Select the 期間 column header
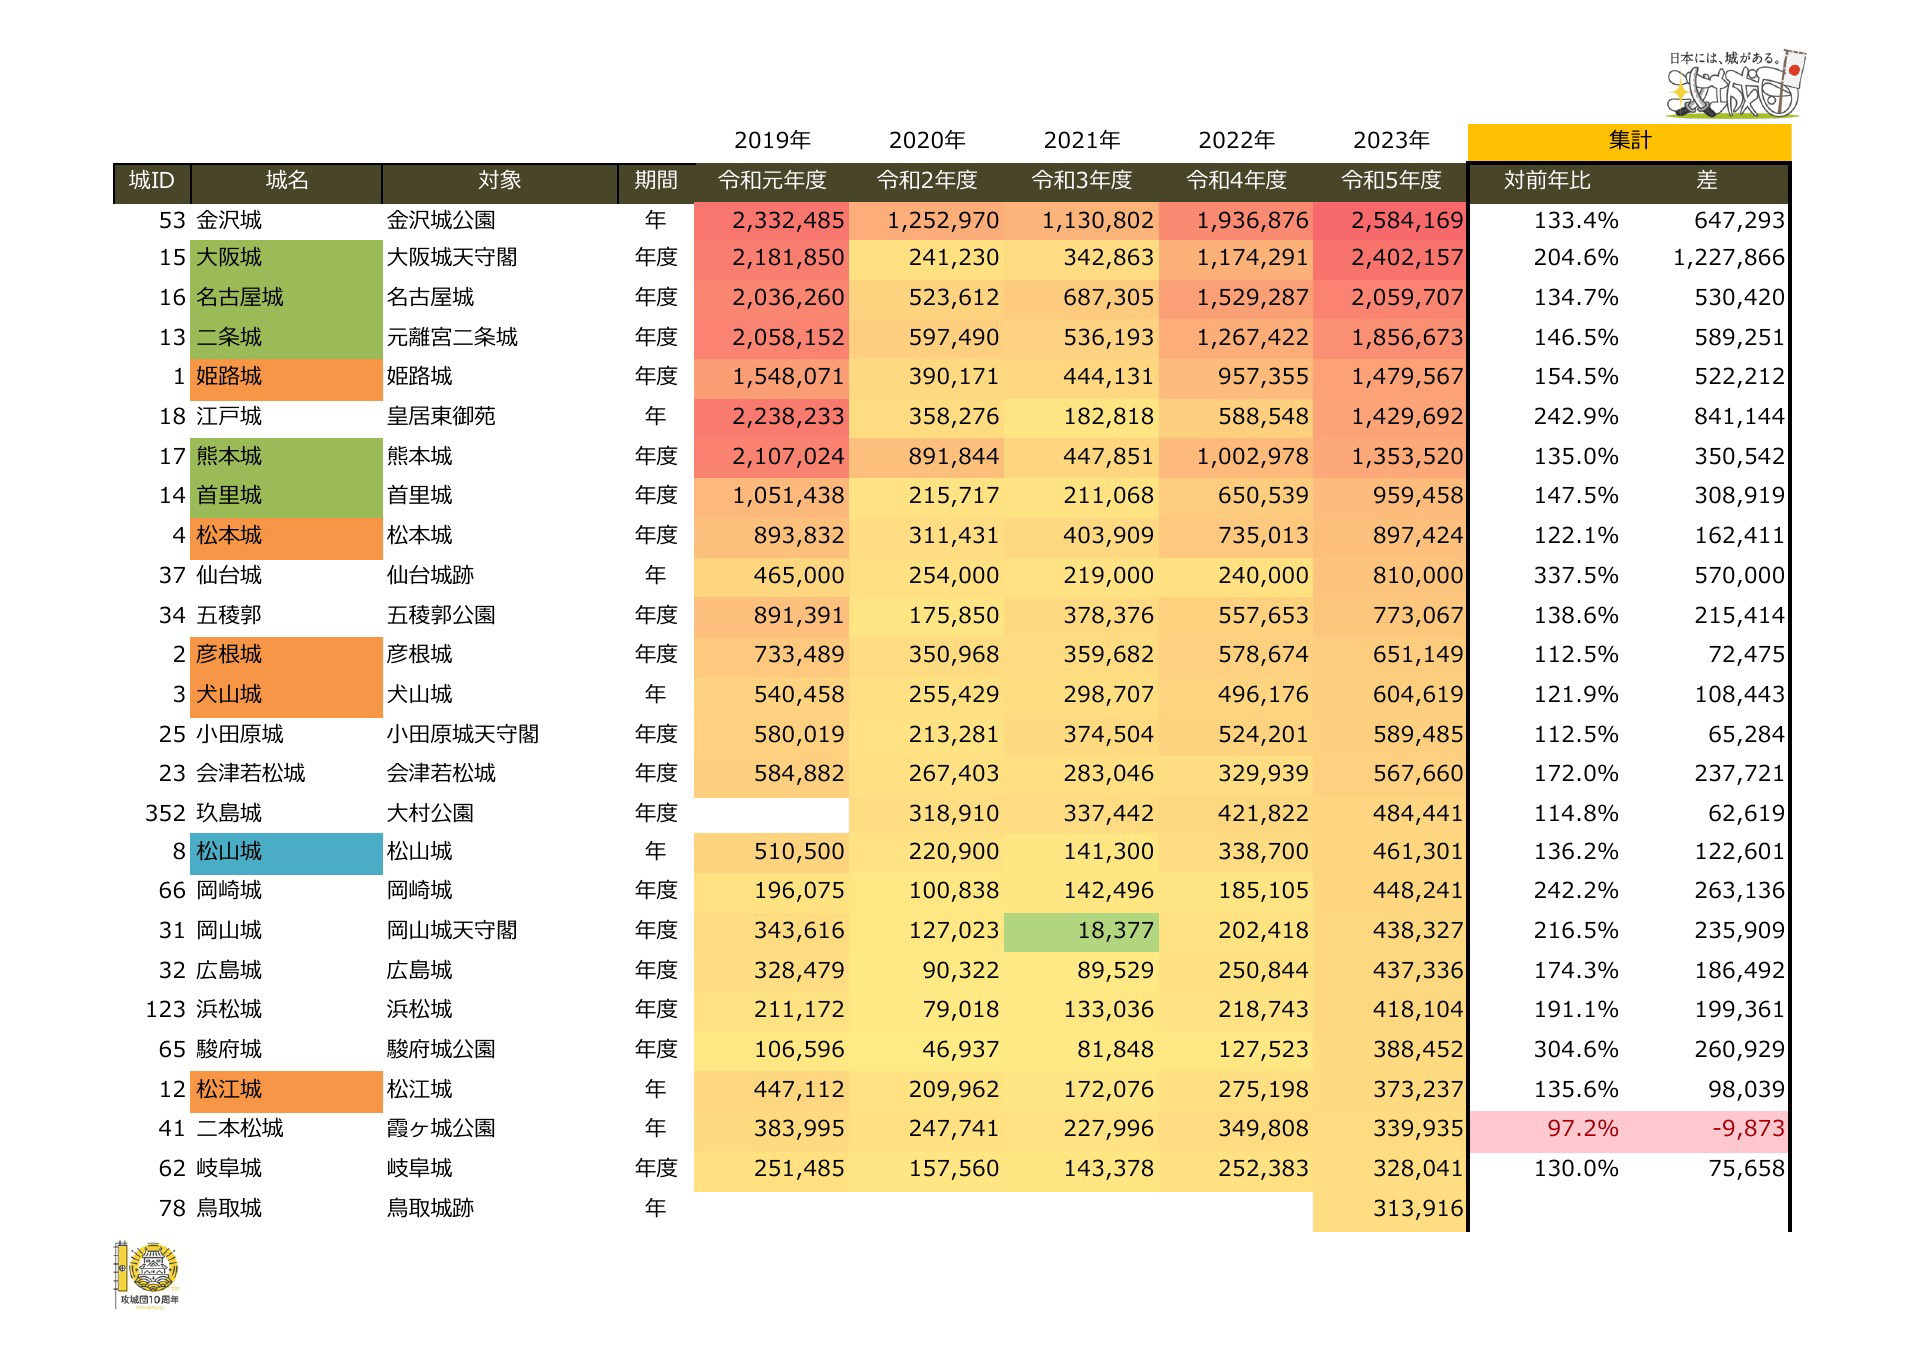This screenshot has height=1358, width=1920. click(656, 181)
